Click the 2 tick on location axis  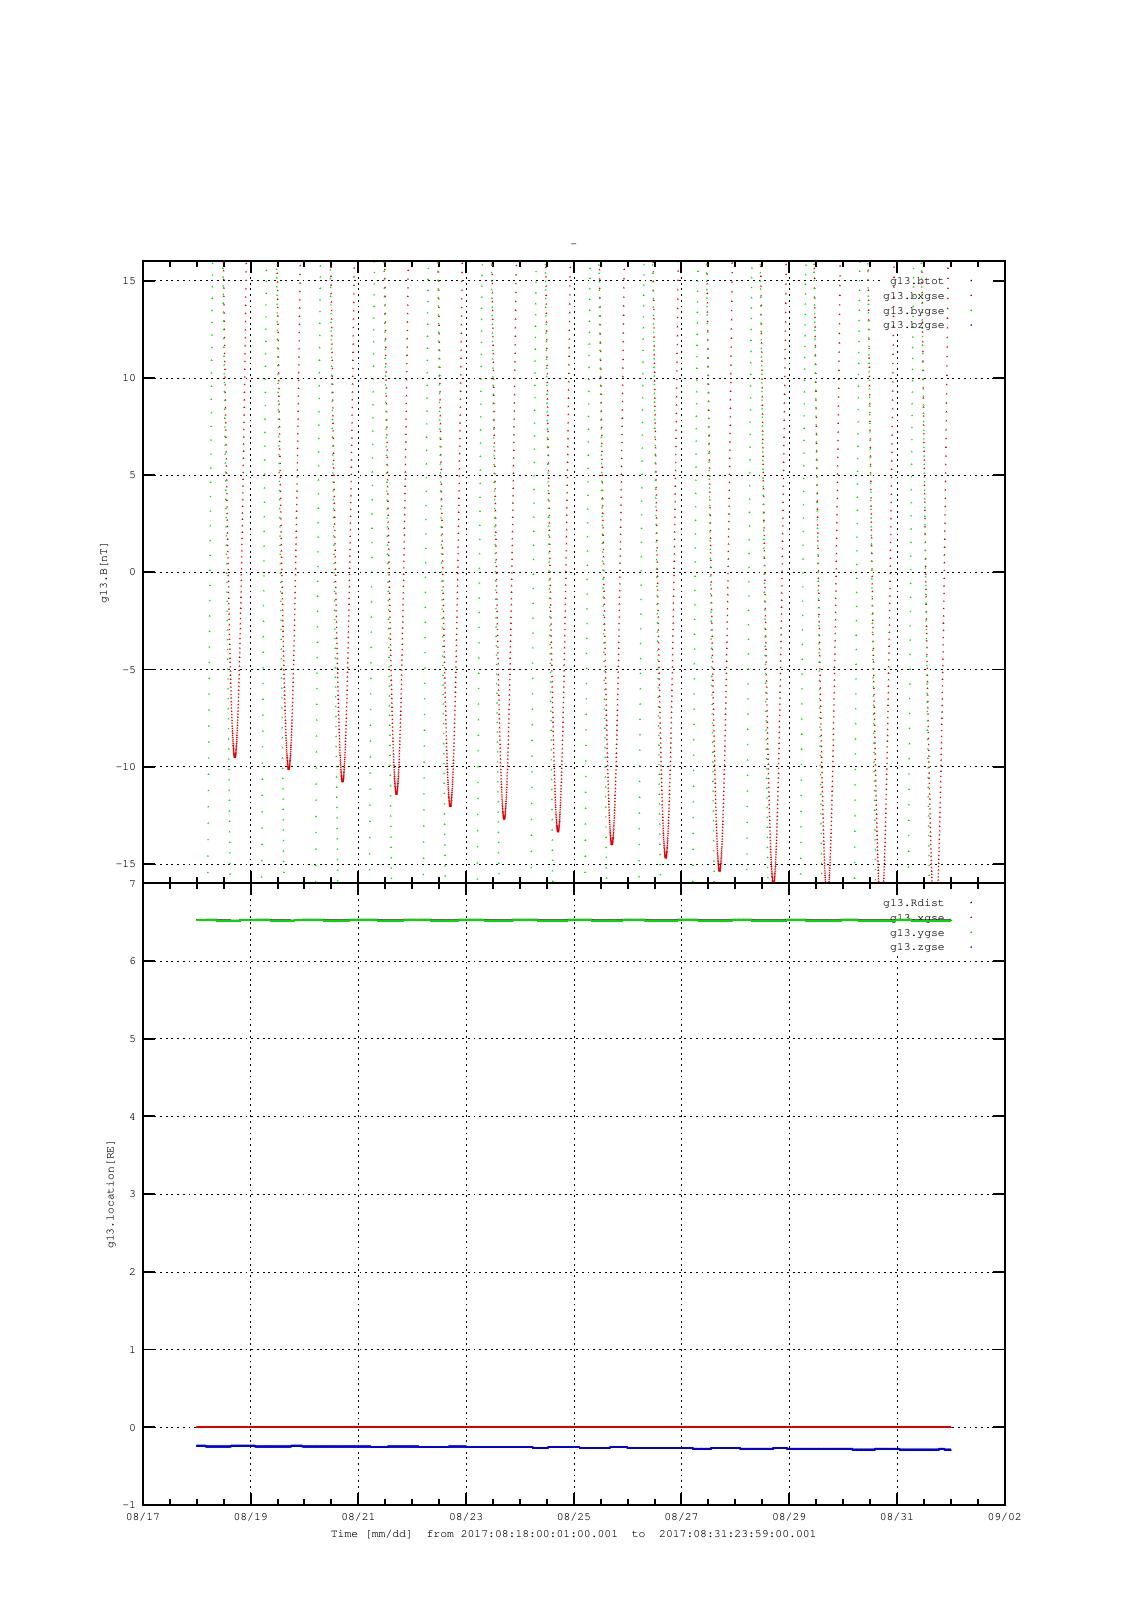click(132, 1272)
